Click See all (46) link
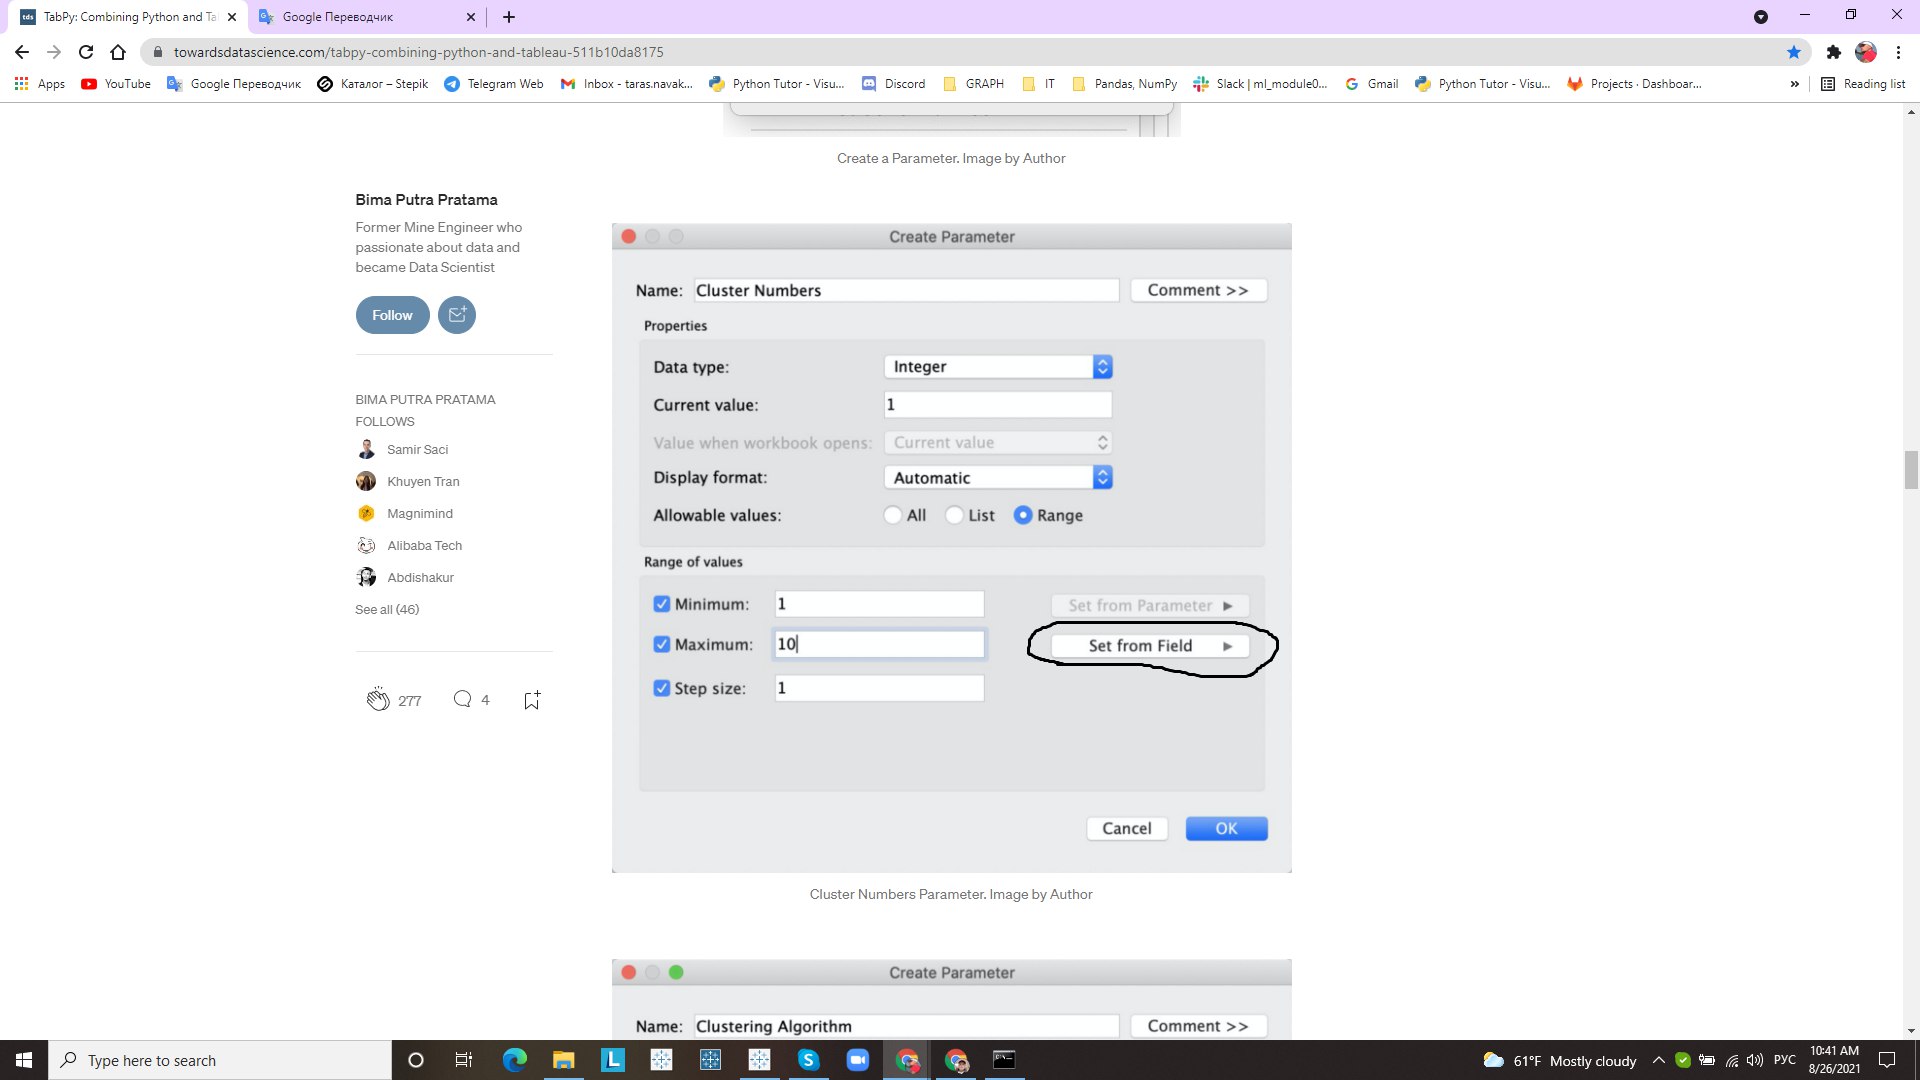Screen dimensions: 1920x1080 coord(387,610)
